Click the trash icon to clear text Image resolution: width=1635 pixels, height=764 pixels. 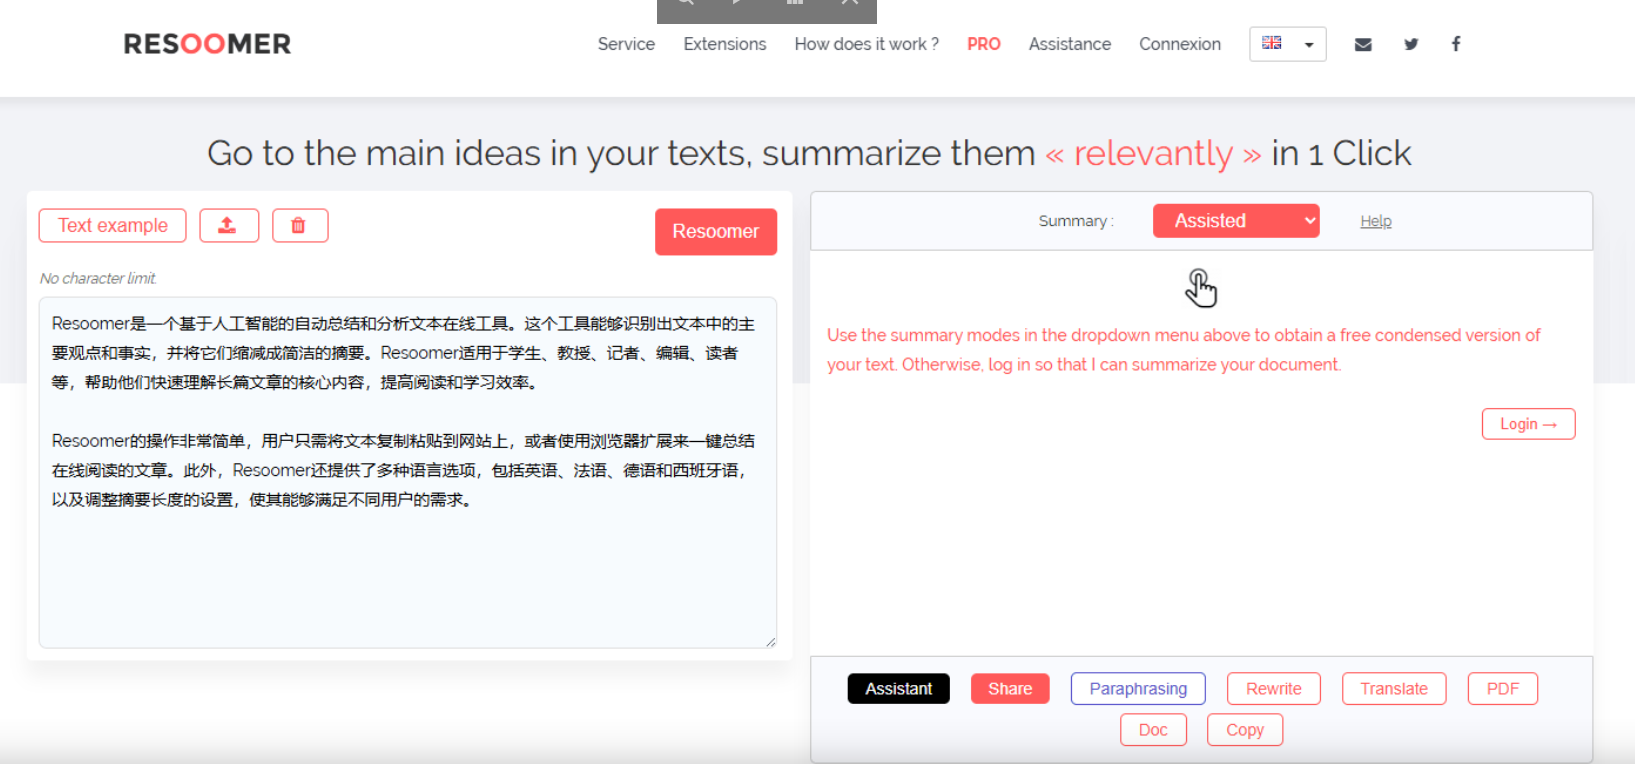tap(300, 225)
